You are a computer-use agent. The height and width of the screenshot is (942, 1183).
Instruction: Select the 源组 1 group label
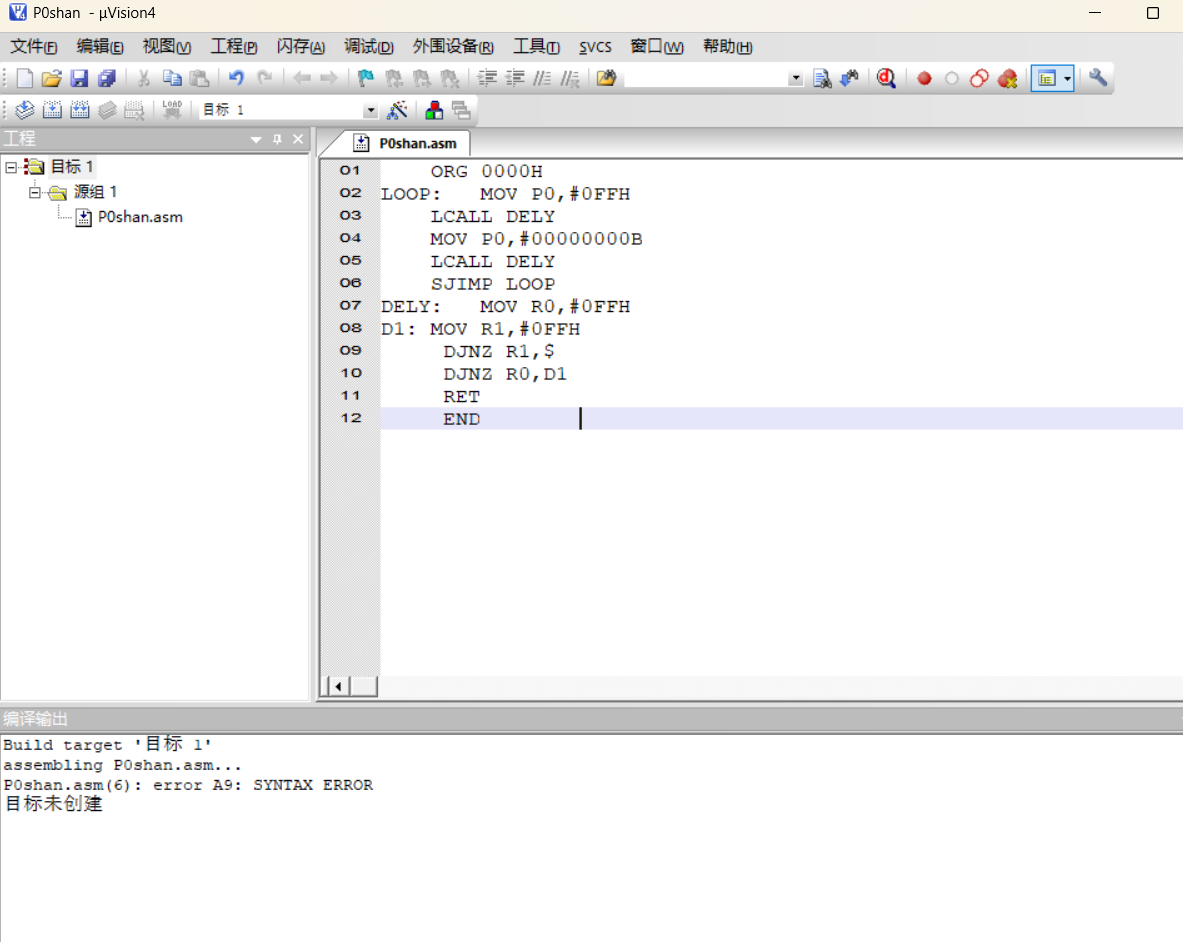tap(95, 192)
